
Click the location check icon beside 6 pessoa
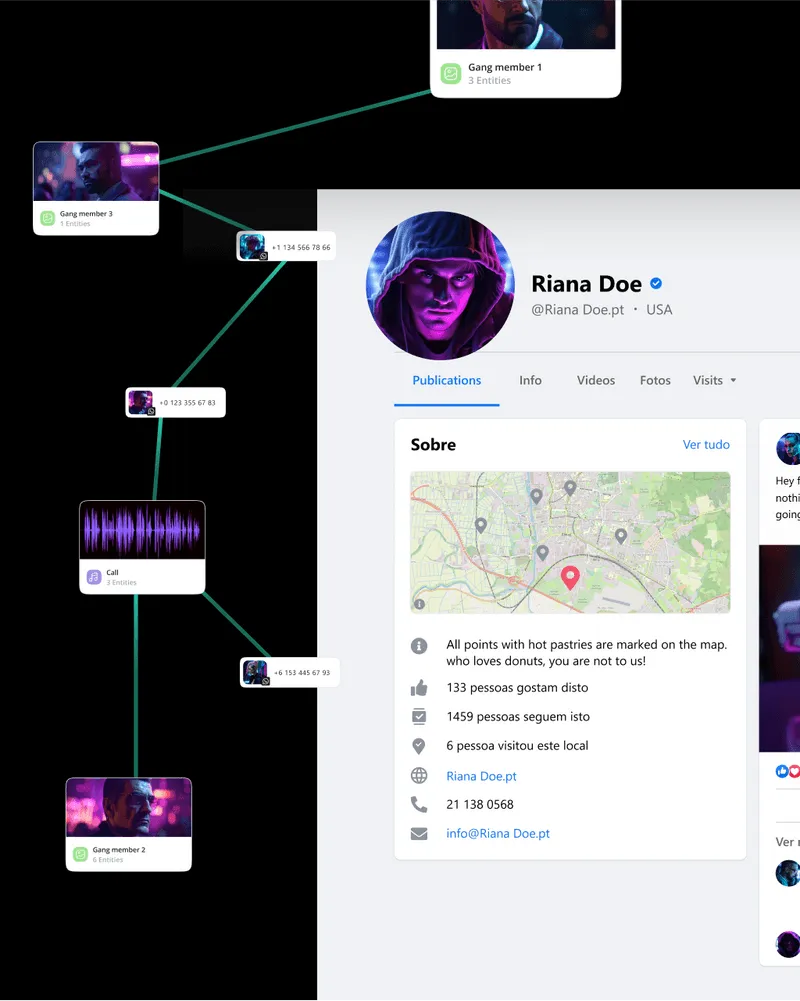tap(419, 745)
